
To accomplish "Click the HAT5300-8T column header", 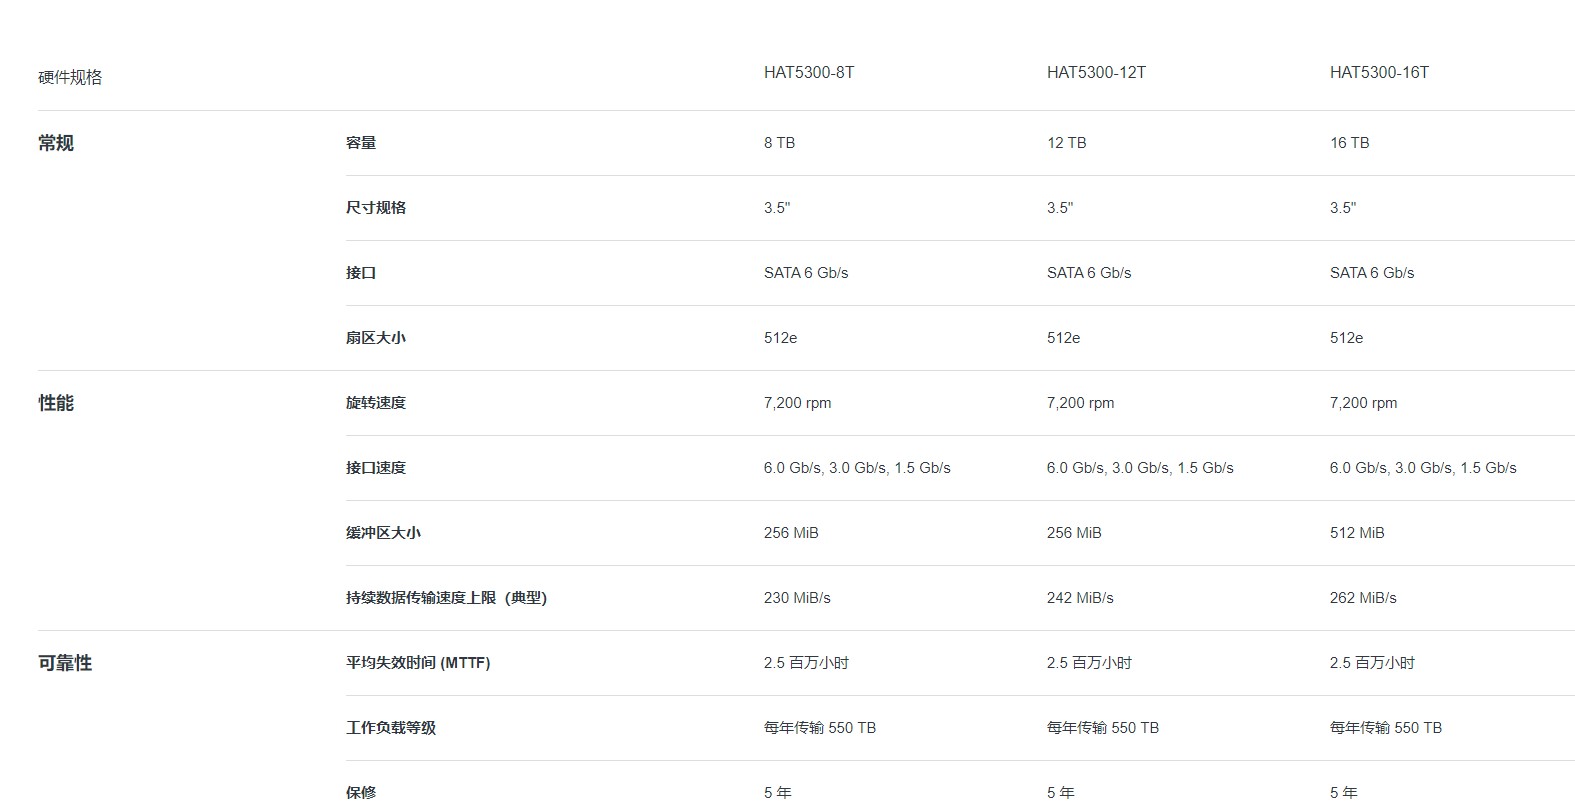I will (x=809, y=73).
